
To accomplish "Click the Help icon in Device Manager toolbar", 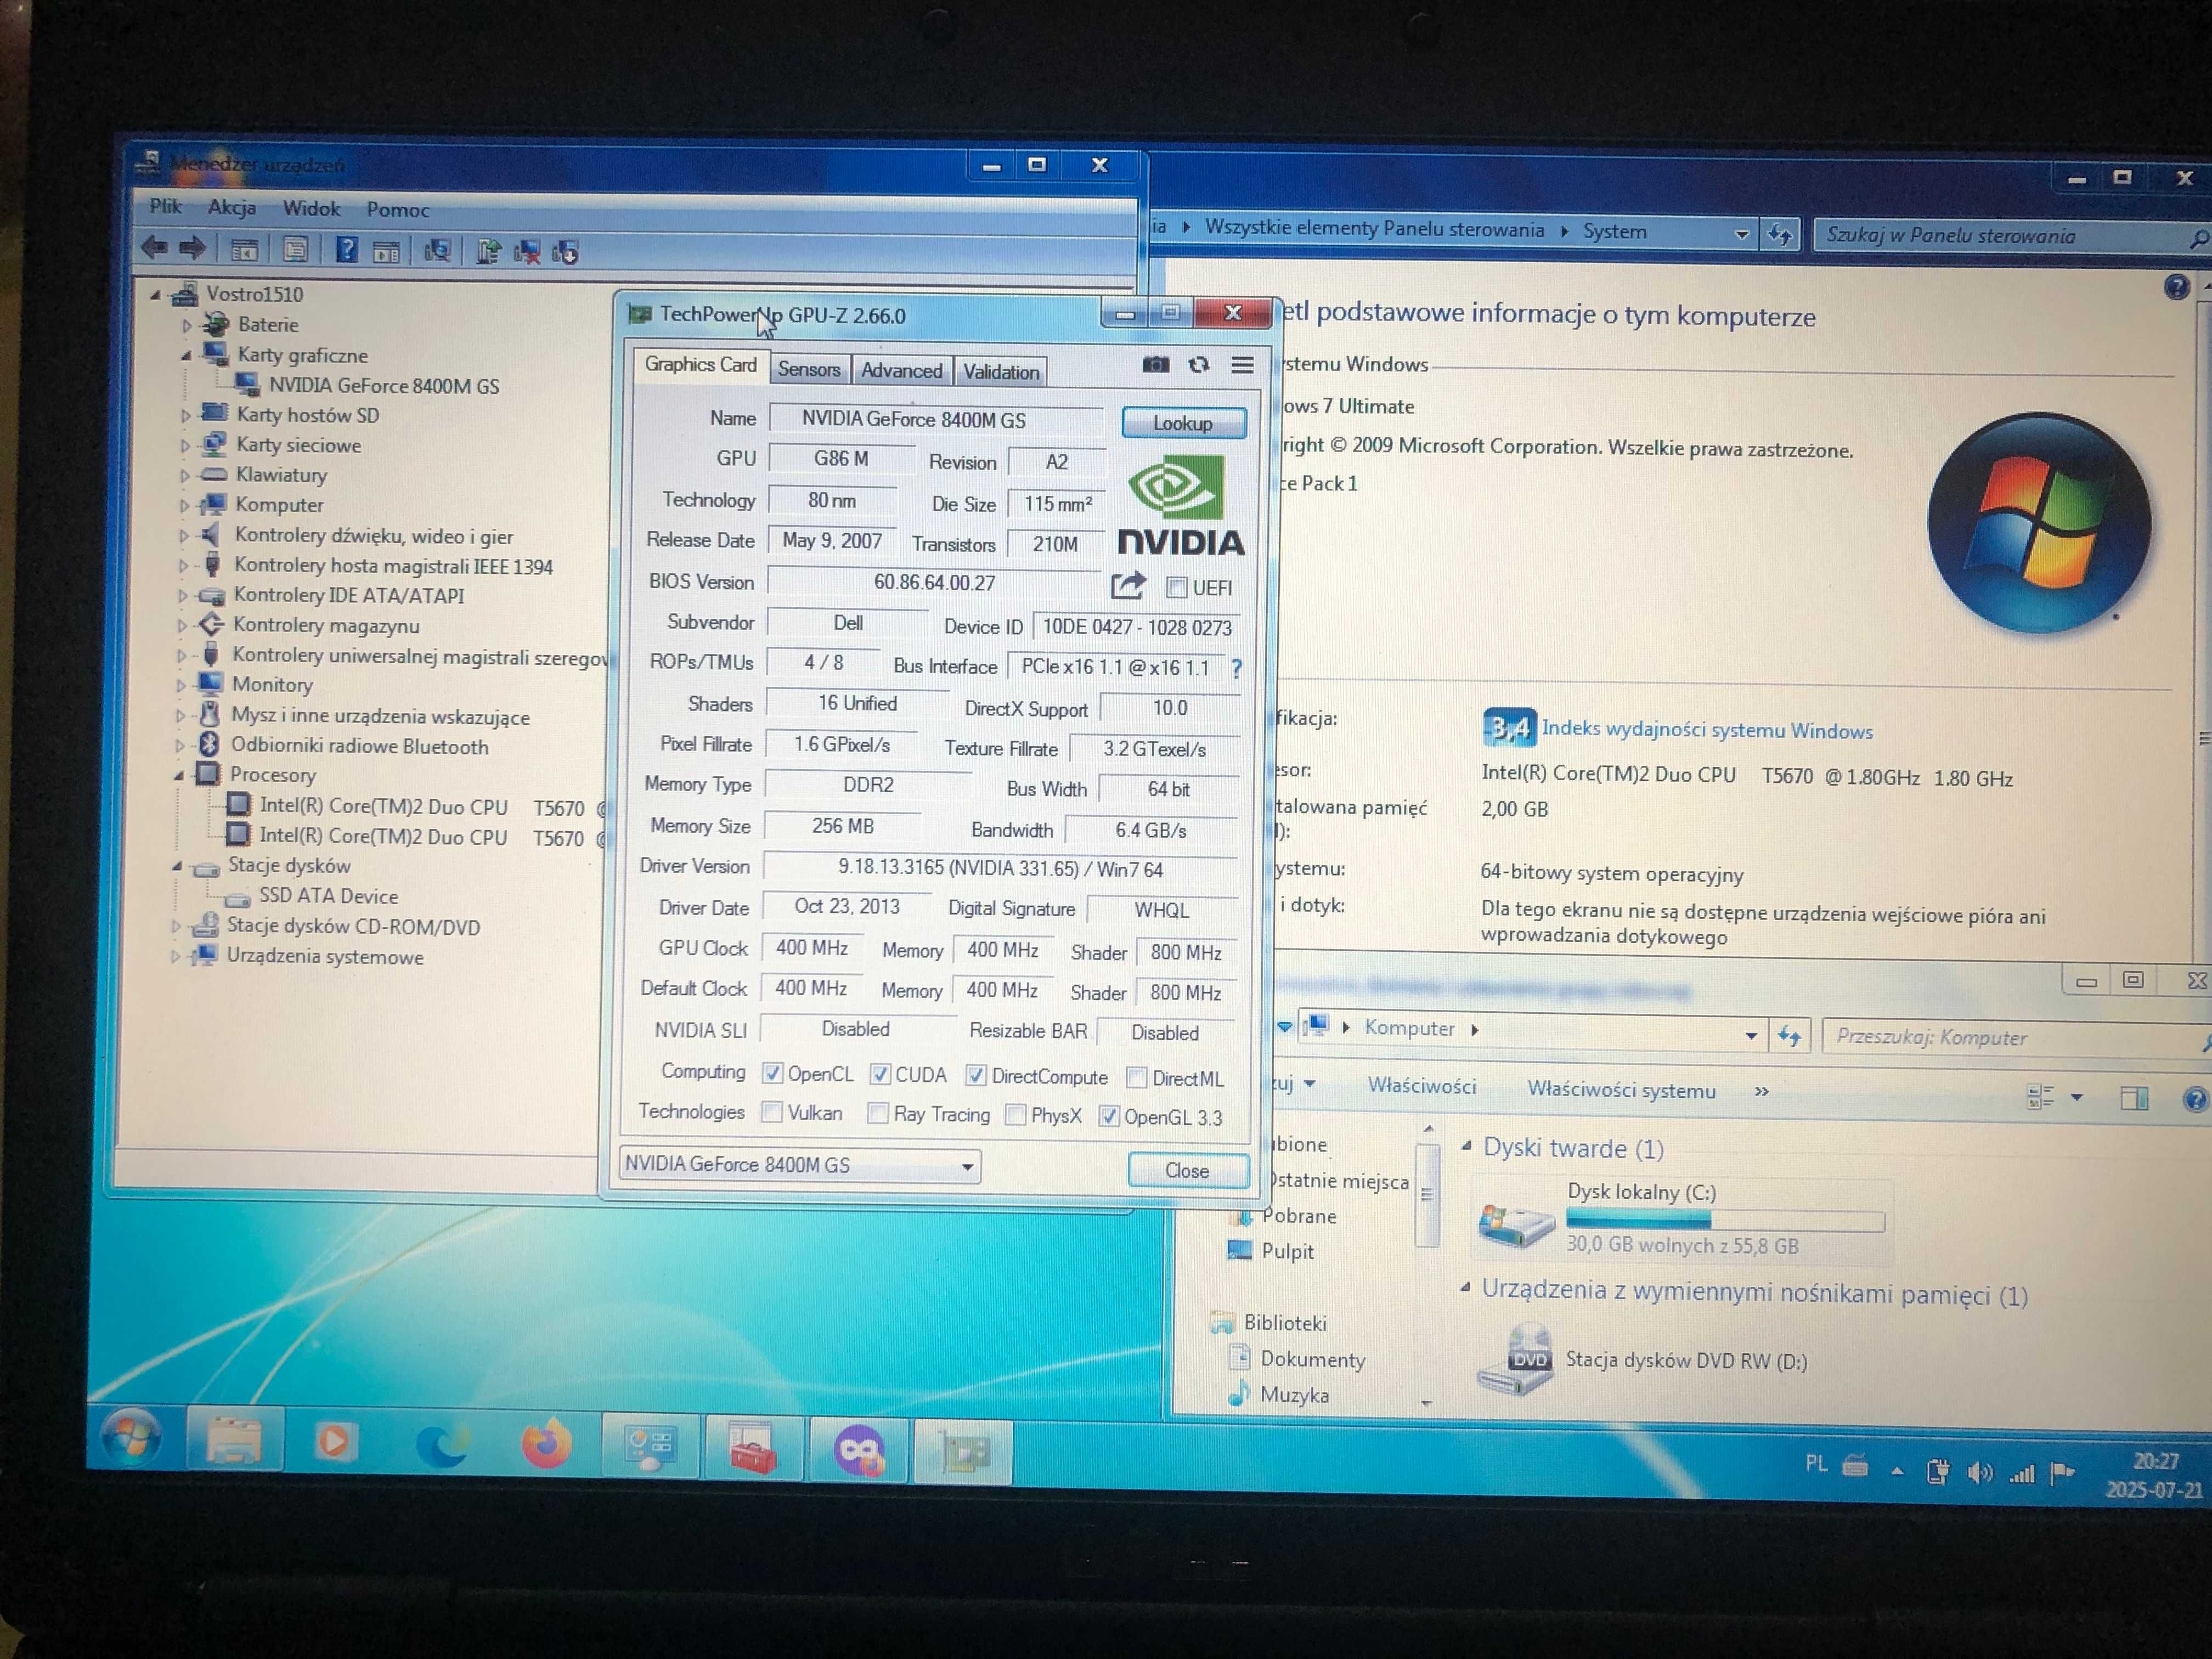I will [x=346, y=250].
